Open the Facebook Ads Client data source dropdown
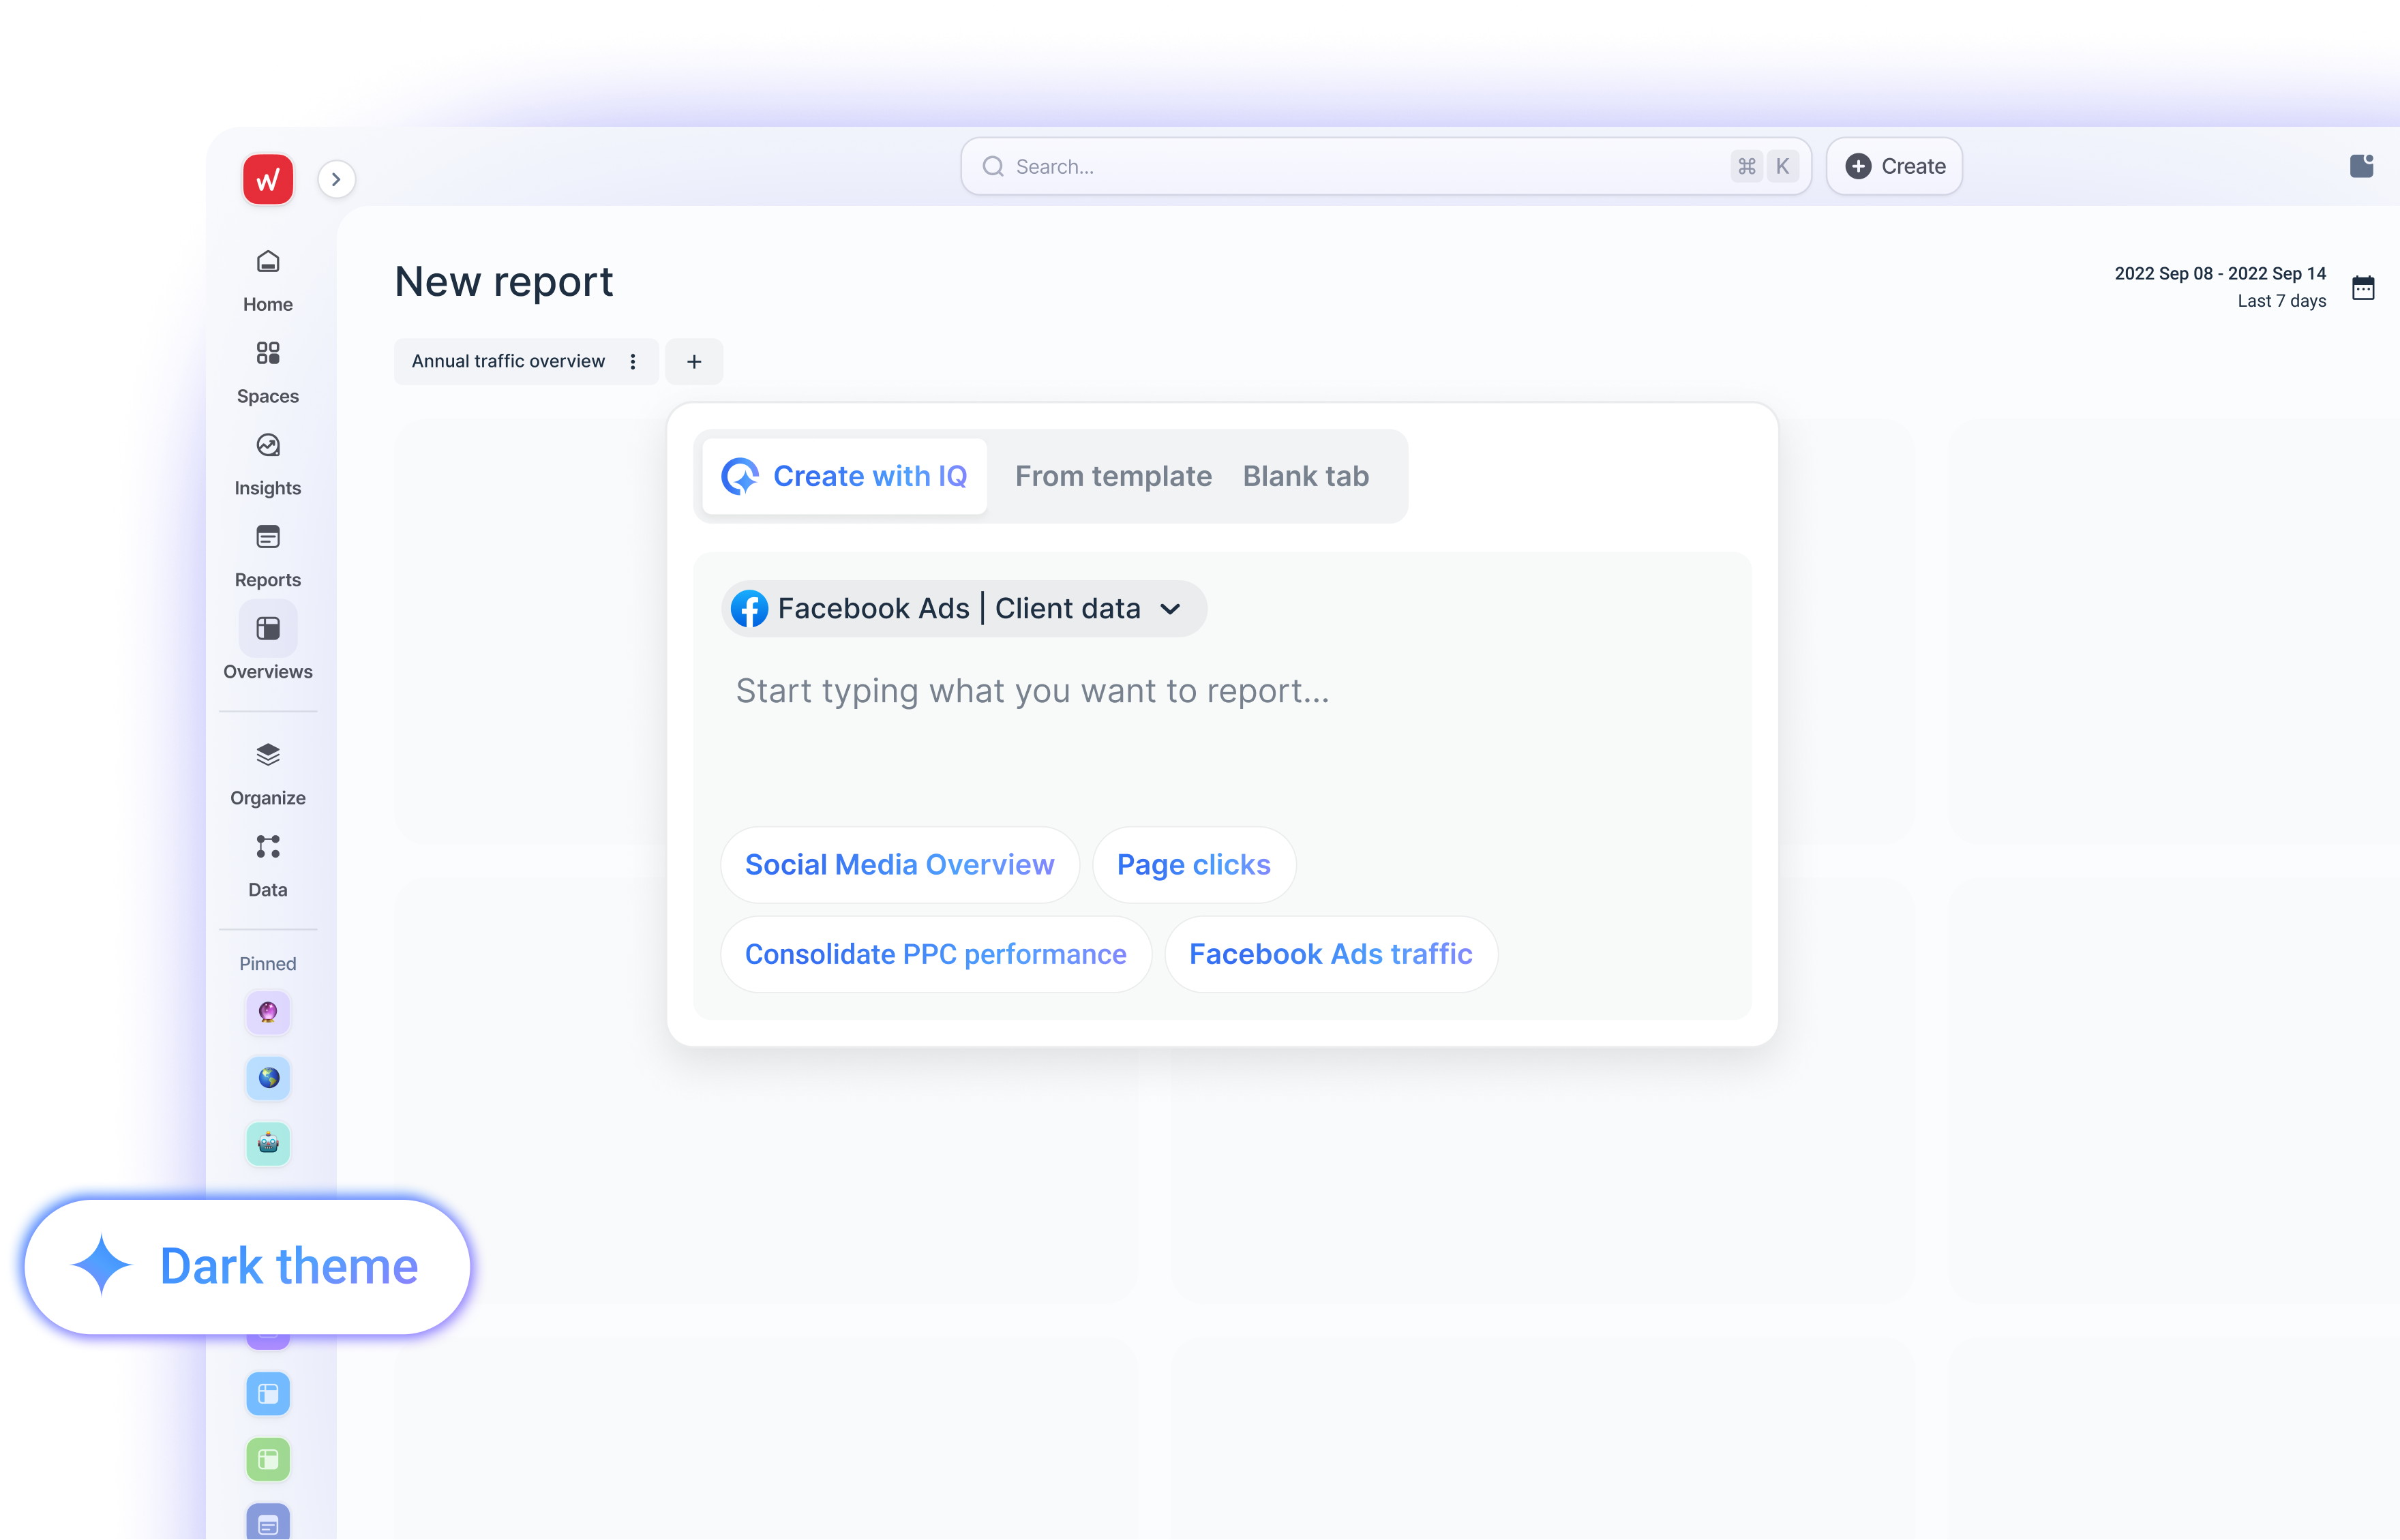The height and width of the screenshot is (1540, 2400). (963, 608)
